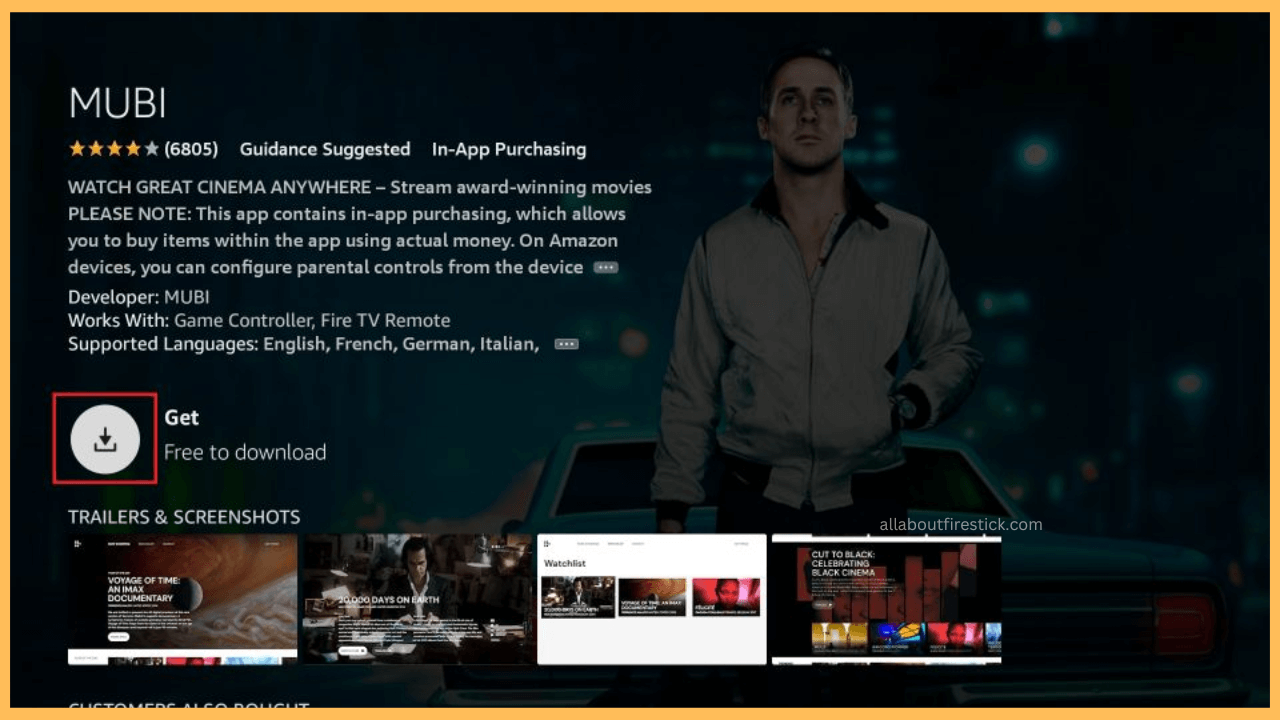Expand Supported Languages via the ellipsis
This screenshot has height=720, width=1280.
coord(565,343)
